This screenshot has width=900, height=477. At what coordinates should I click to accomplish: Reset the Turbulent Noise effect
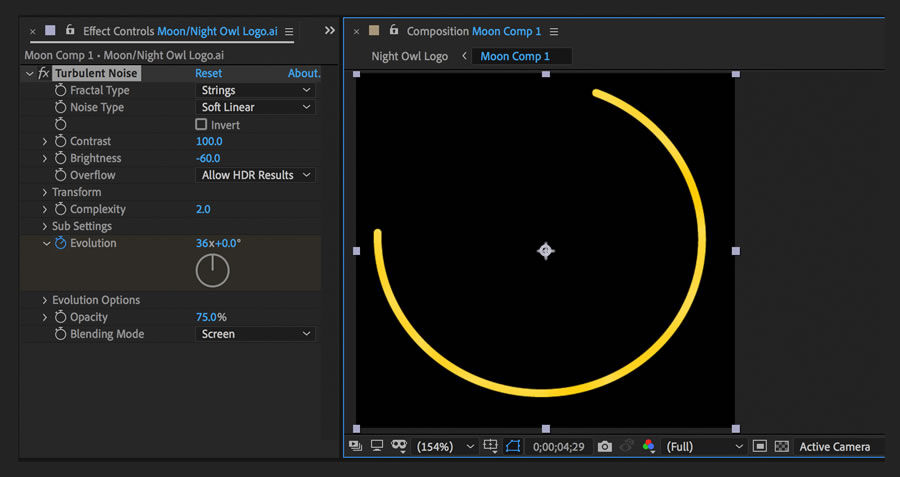(208, 73)
